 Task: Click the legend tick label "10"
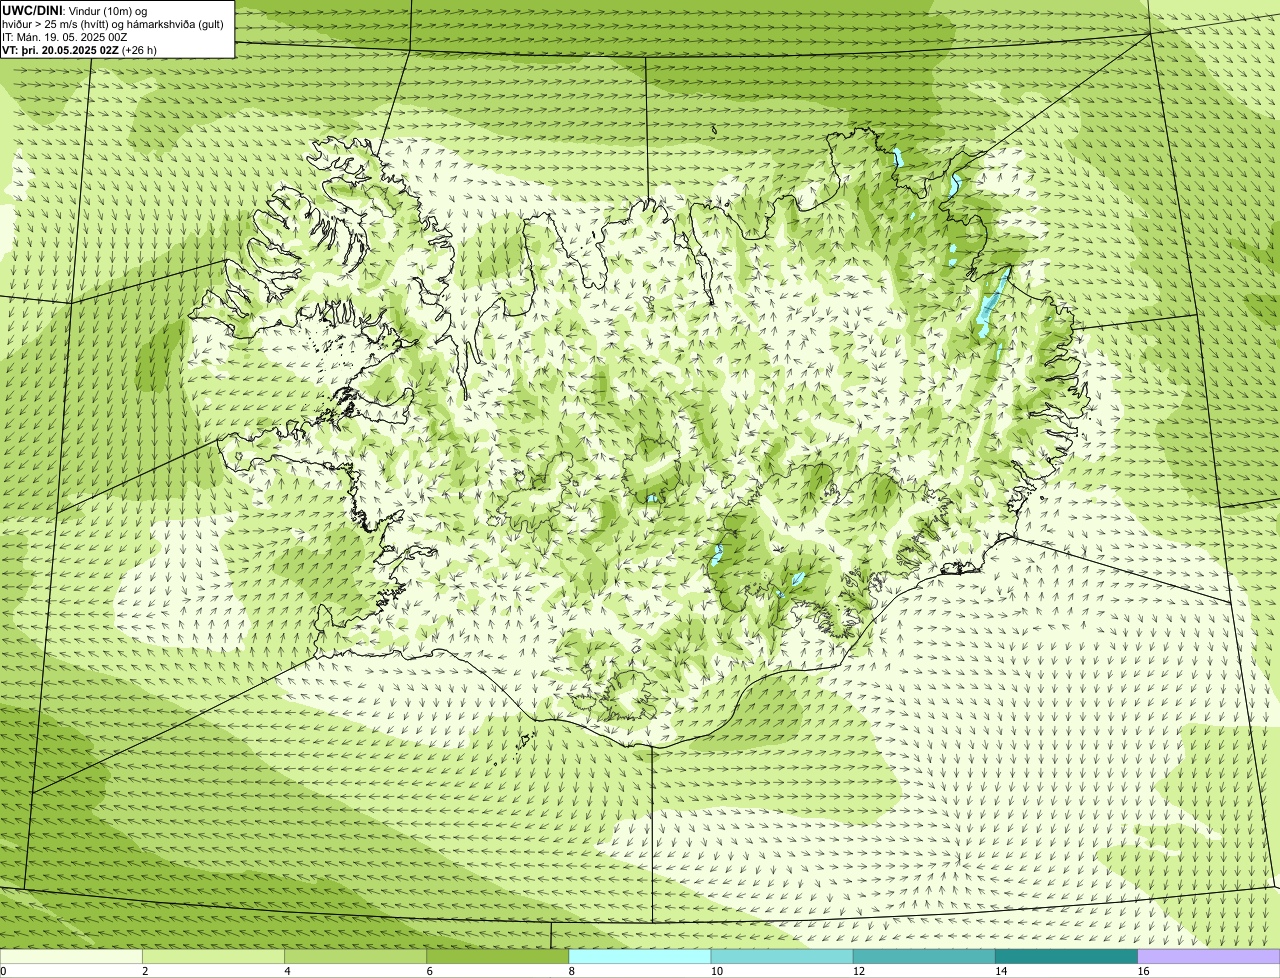717,971
